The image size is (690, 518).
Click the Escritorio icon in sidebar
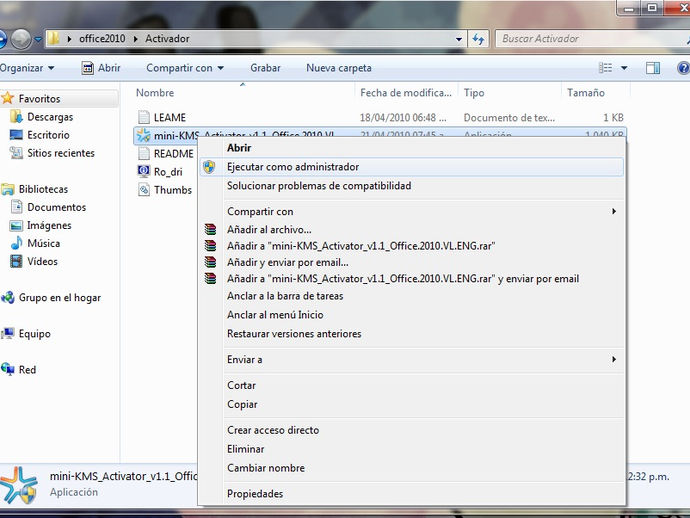(16, 135)
